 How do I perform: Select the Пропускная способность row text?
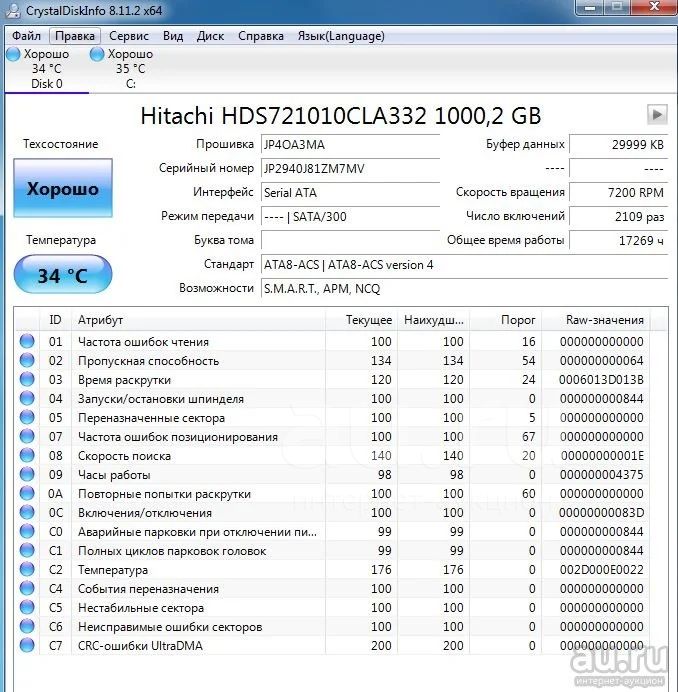148,361
